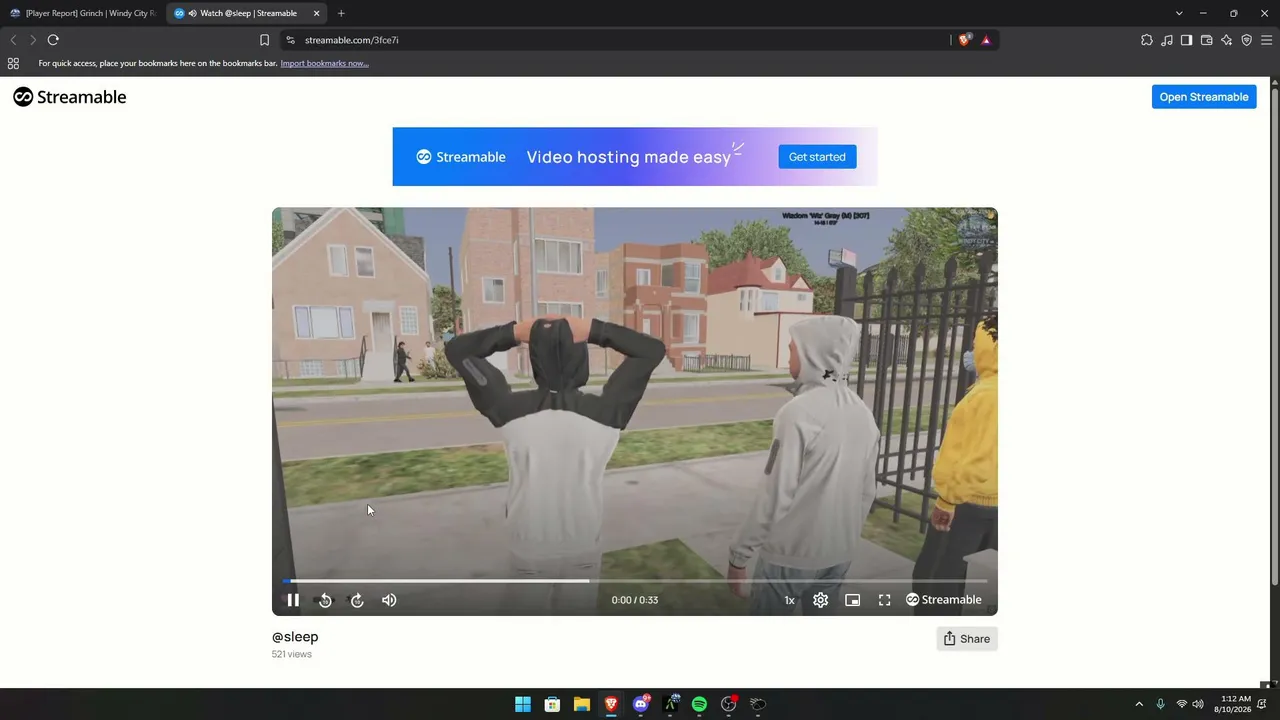Open taskbar volume speaker icon

[1198, 704]
